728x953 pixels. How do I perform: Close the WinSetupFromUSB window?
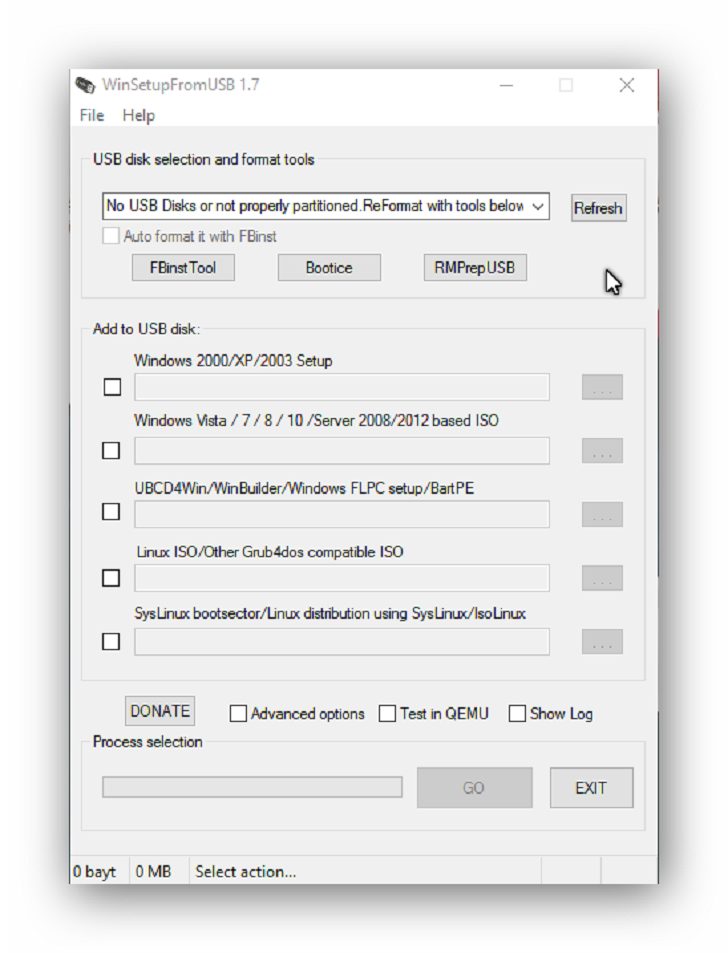pyautogui.click(x=627, y=85)
